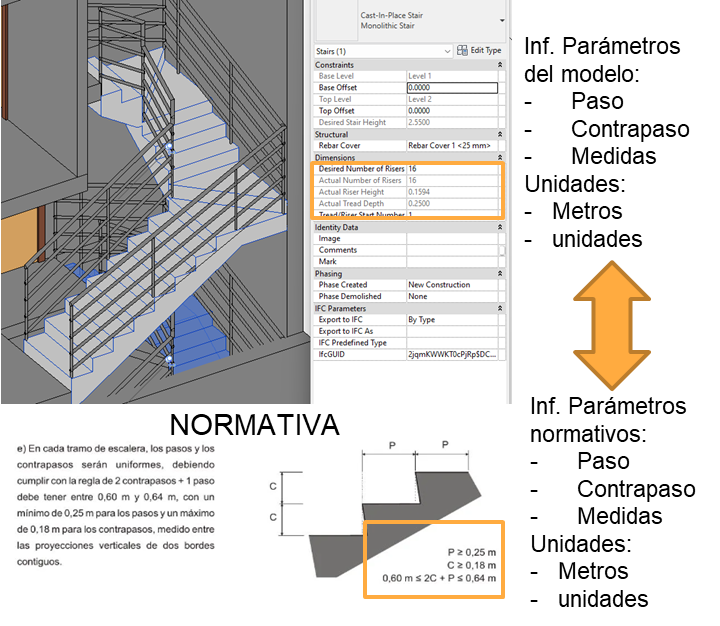Viewport: 720px width, 626px height.
Task: Click the Rebar Cover parameter label
Action: click(339, 146)
